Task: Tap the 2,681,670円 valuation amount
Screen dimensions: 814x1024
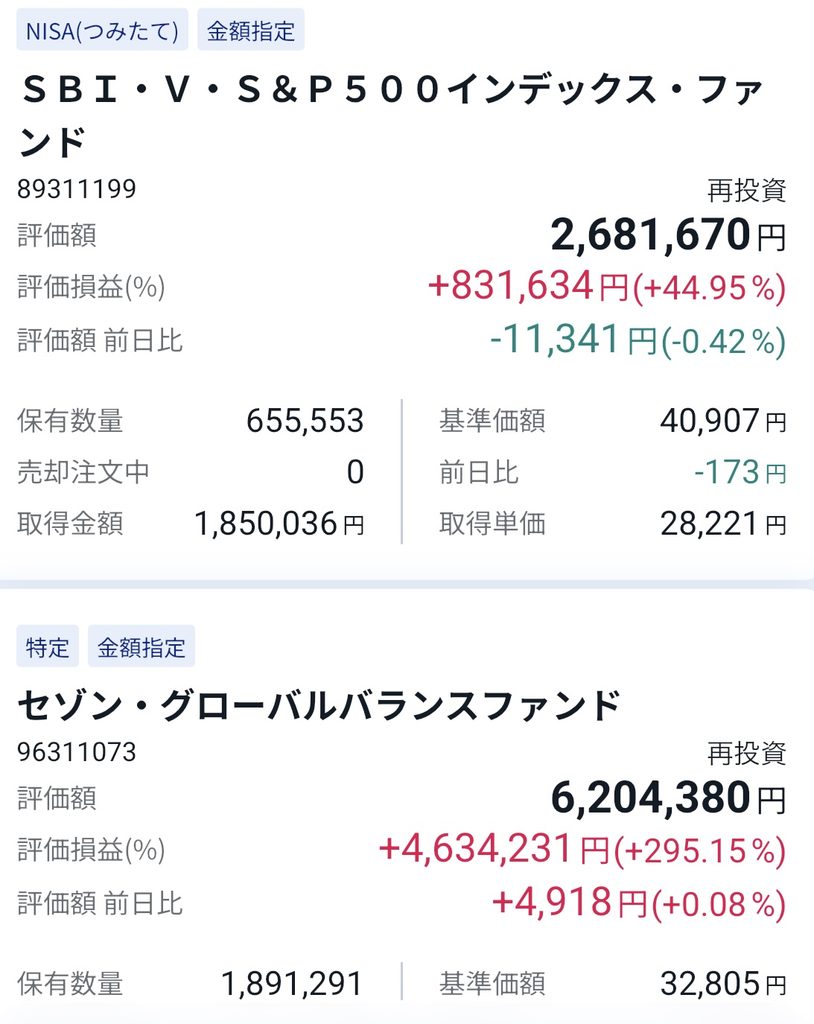Action: [x=668, y=234]
